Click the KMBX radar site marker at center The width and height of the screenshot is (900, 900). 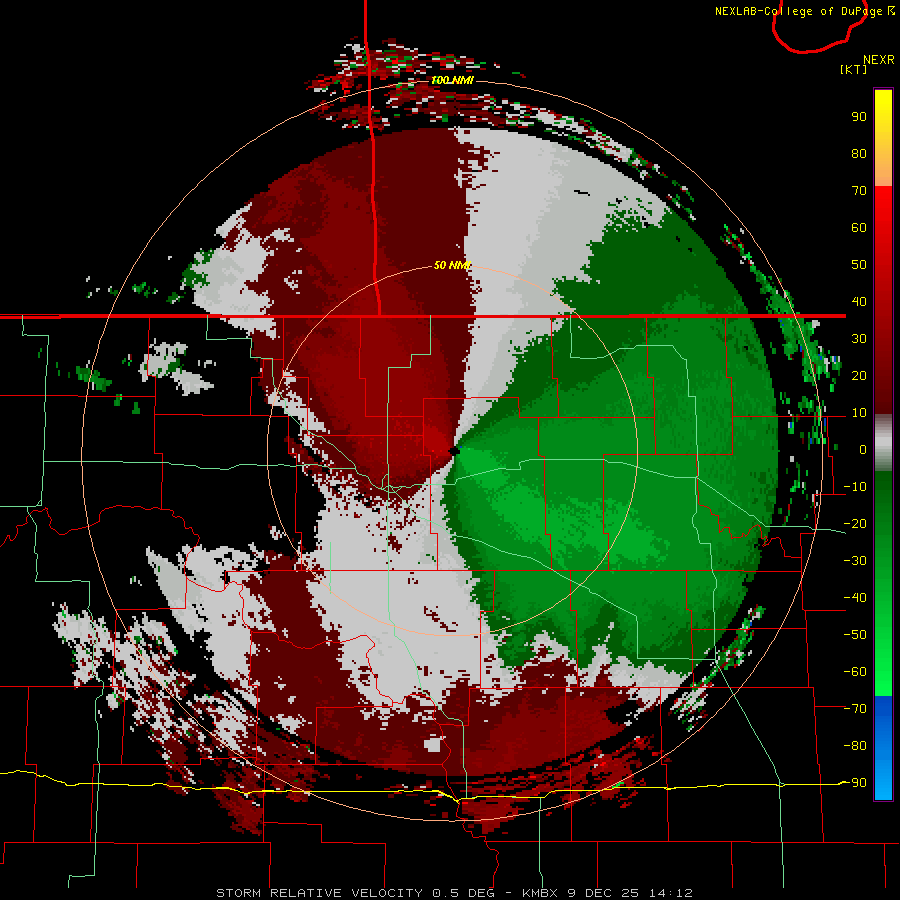point(455,451)
